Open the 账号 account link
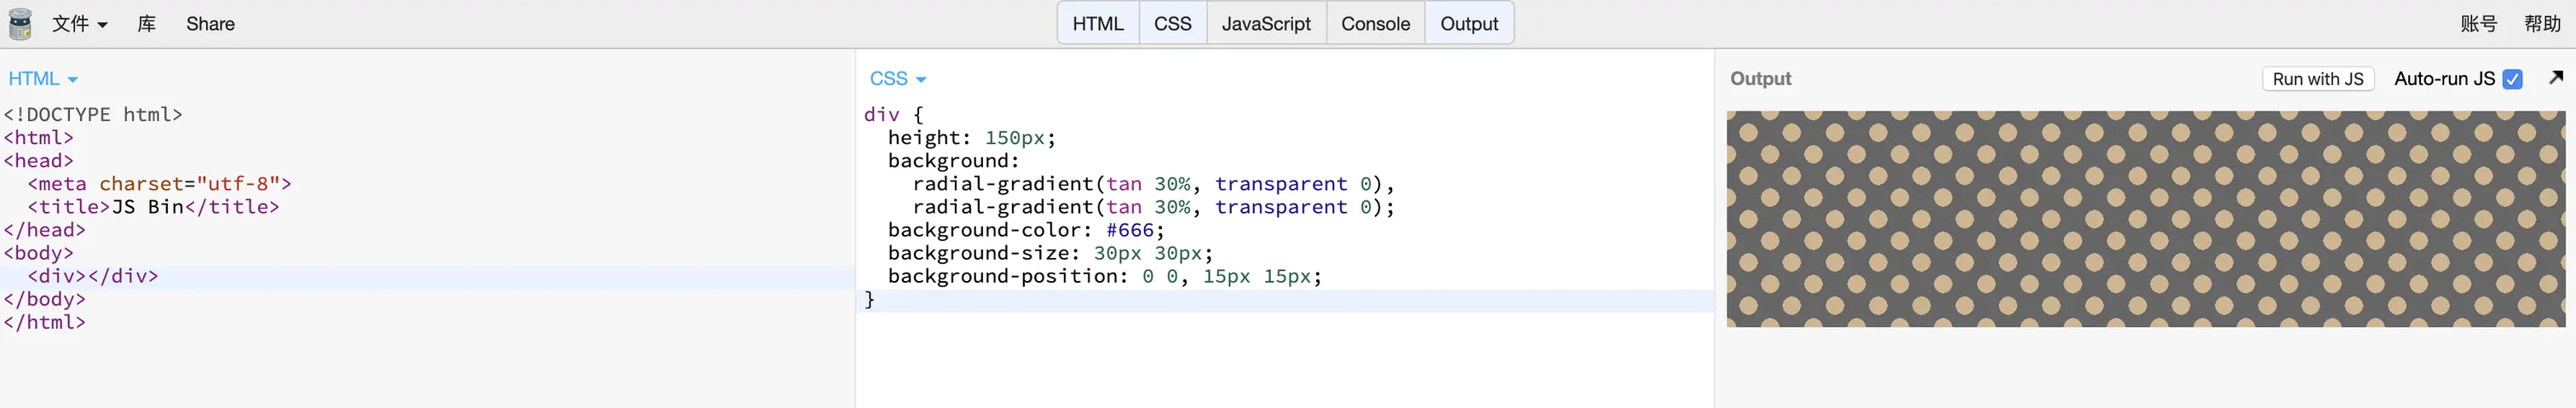Screen dimensions: 2576x408 (x=2478, y=24)
